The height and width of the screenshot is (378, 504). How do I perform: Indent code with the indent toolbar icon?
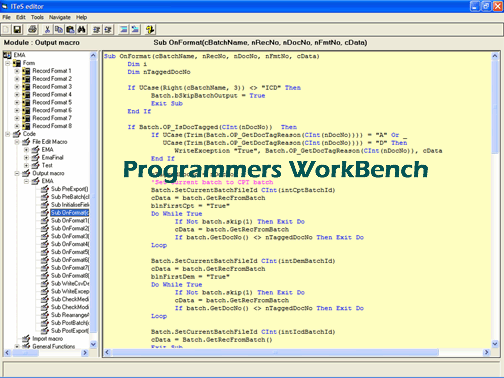tap(97, 30)
